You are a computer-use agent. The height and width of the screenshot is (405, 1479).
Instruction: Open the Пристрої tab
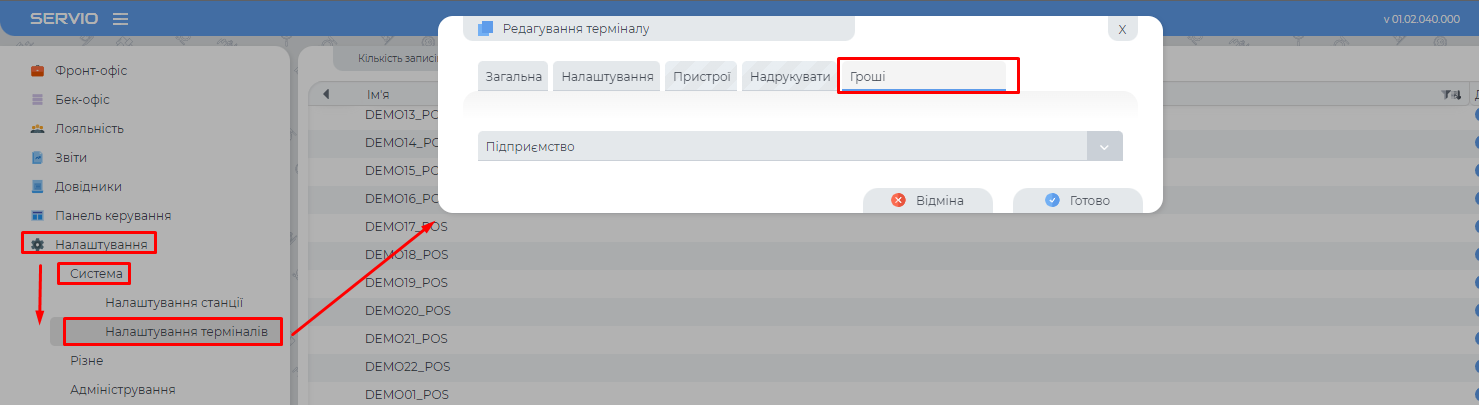click(701, 77)
